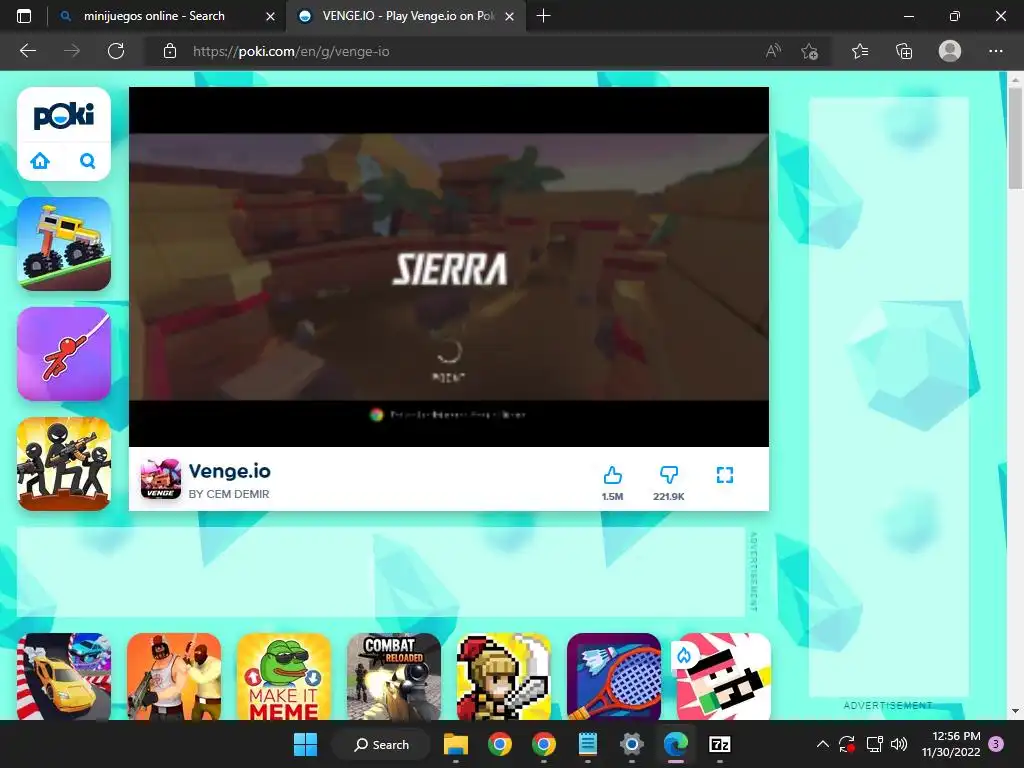1024x768 pixels.
Task: Open volume control in system tray
Action: [x=899, y=744]
